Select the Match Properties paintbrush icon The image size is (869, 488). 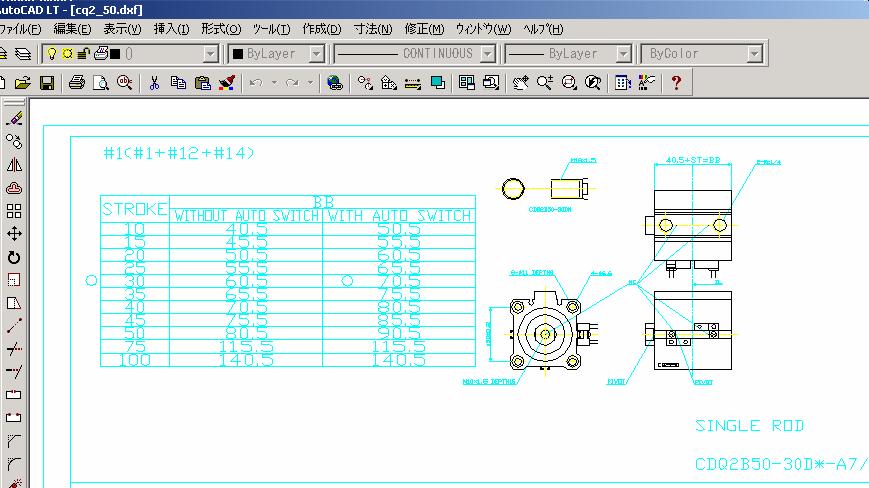click(x=227, y=84)
